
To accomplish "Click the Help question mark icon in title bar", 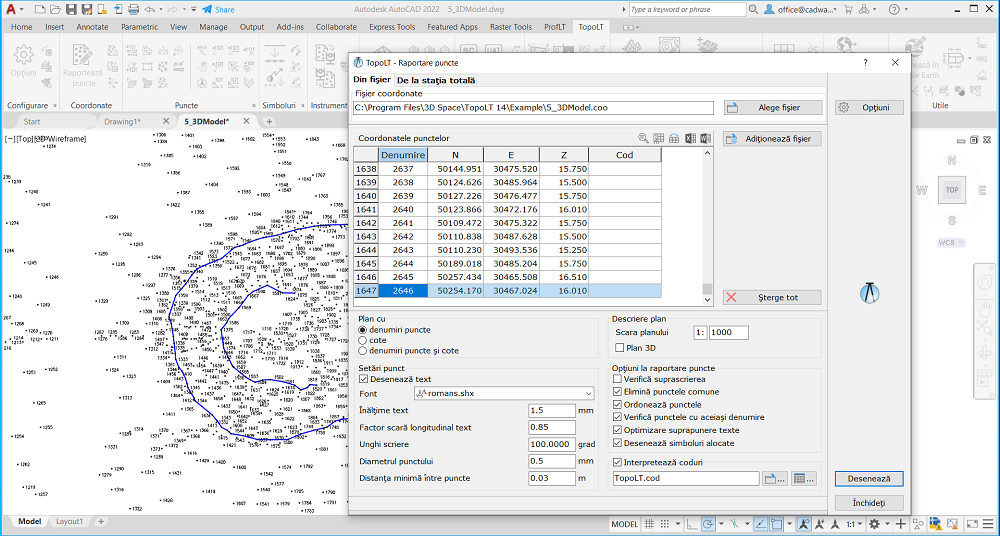I will 894,10.
